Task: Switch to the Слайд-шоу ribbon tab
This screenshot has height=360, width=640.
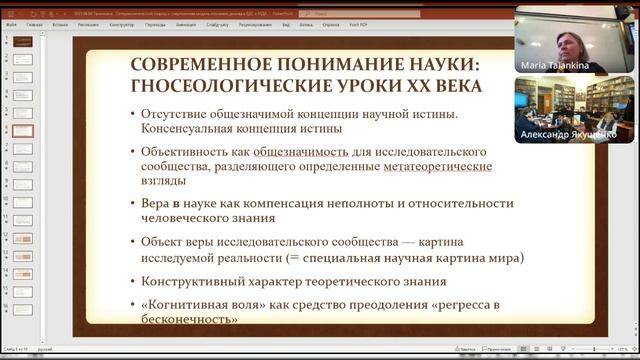Action: click(217, 25)
